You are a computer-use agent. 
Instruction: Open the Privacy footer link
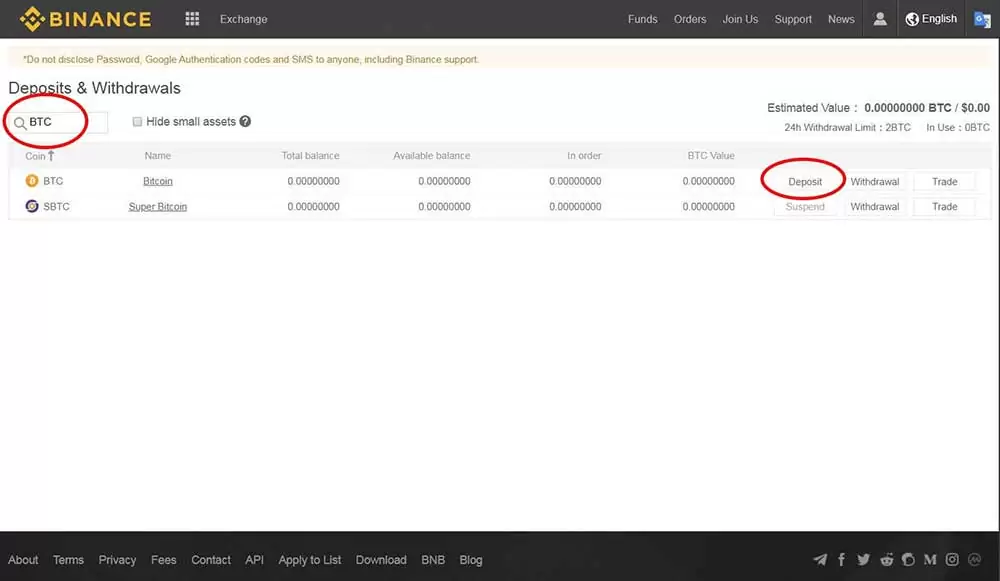117,560
